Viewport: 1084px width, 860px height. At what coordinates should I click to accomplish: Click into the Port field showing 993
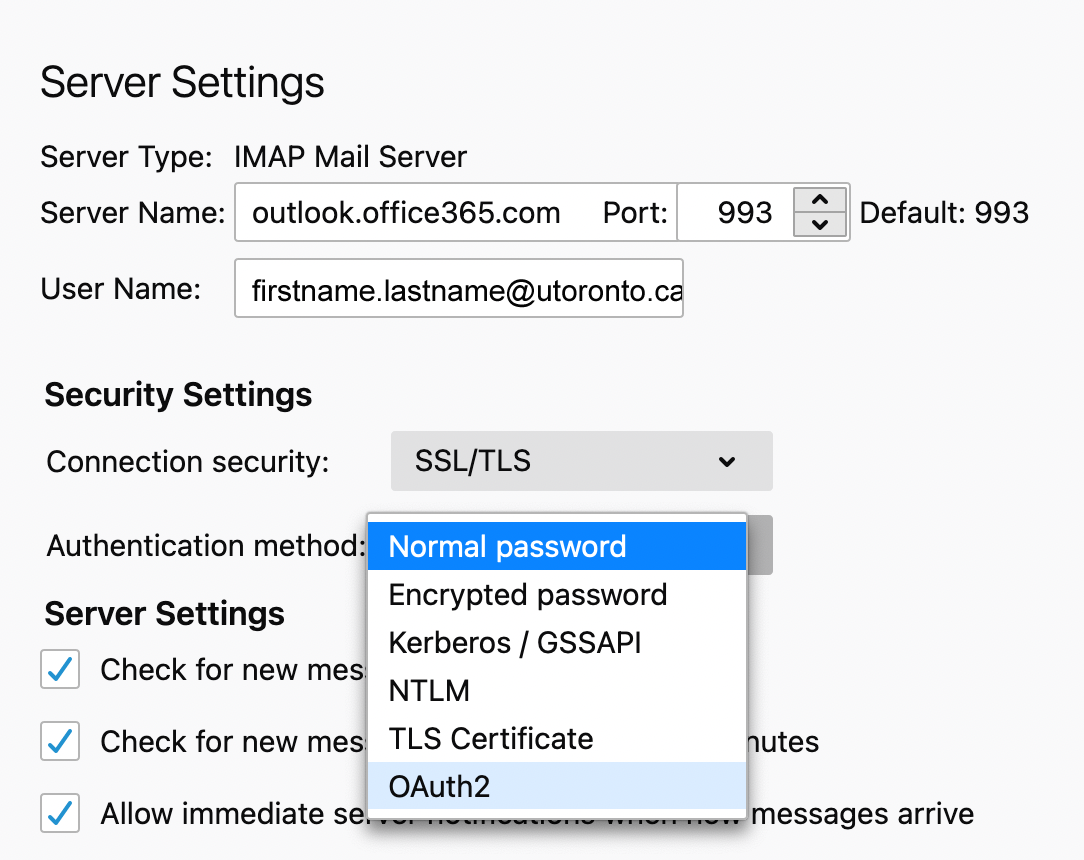(735, 212)
